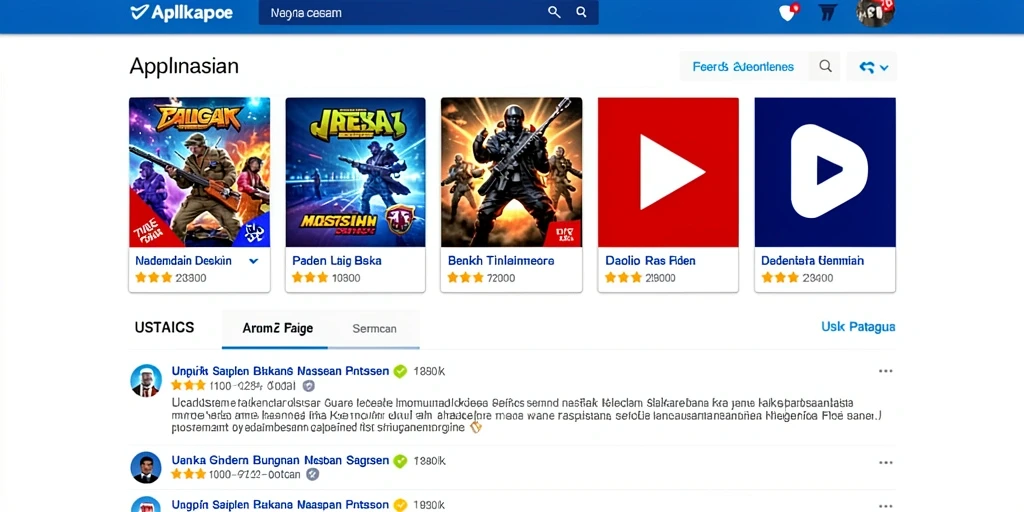Screen dimensions: 1024x512
Task: Open the heart notifications icon in header
Action: (x=788, y=12)
